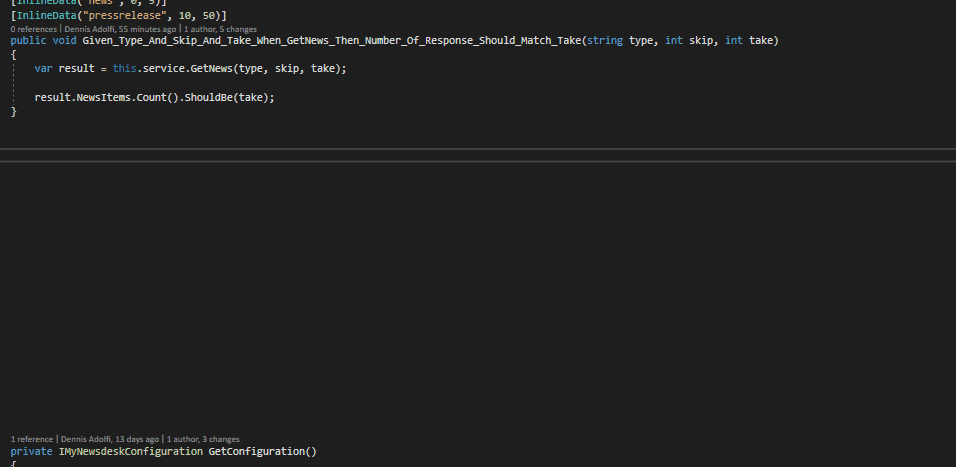
Task: Click the "string" parameter type keyword
Action: click(605, 41)
